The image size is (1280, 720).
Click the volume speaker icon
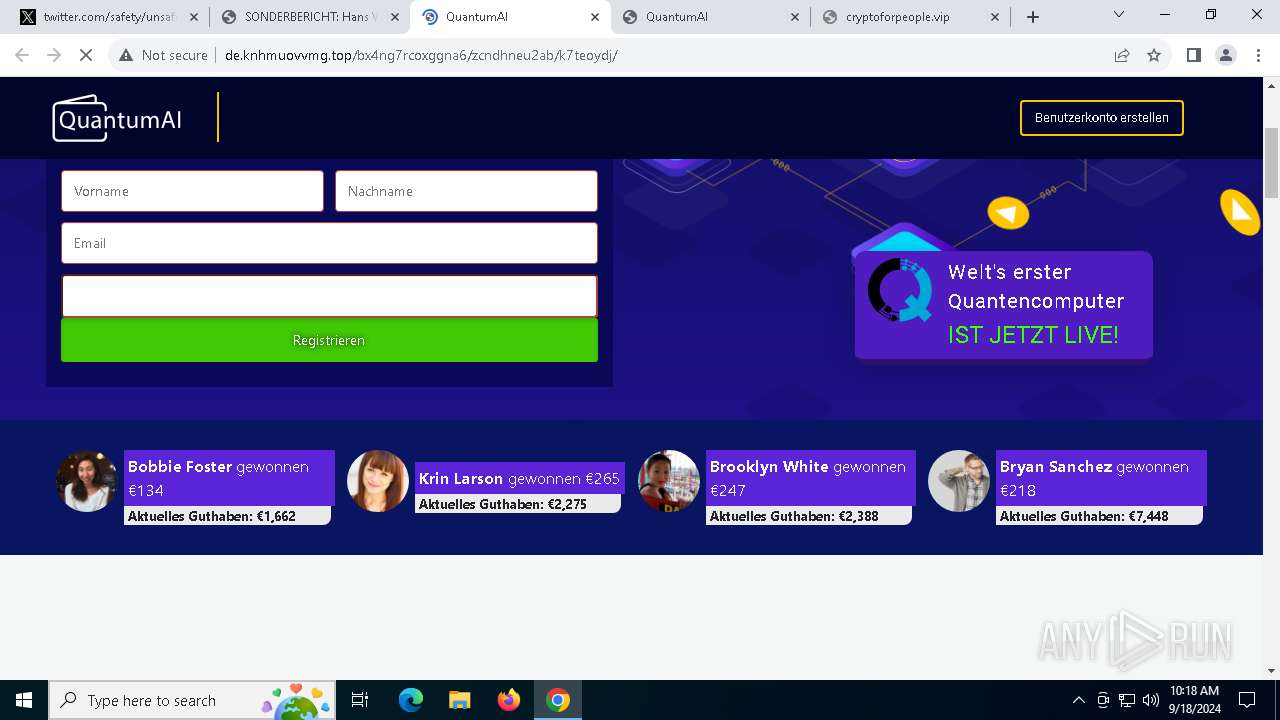coord(1151,700)
